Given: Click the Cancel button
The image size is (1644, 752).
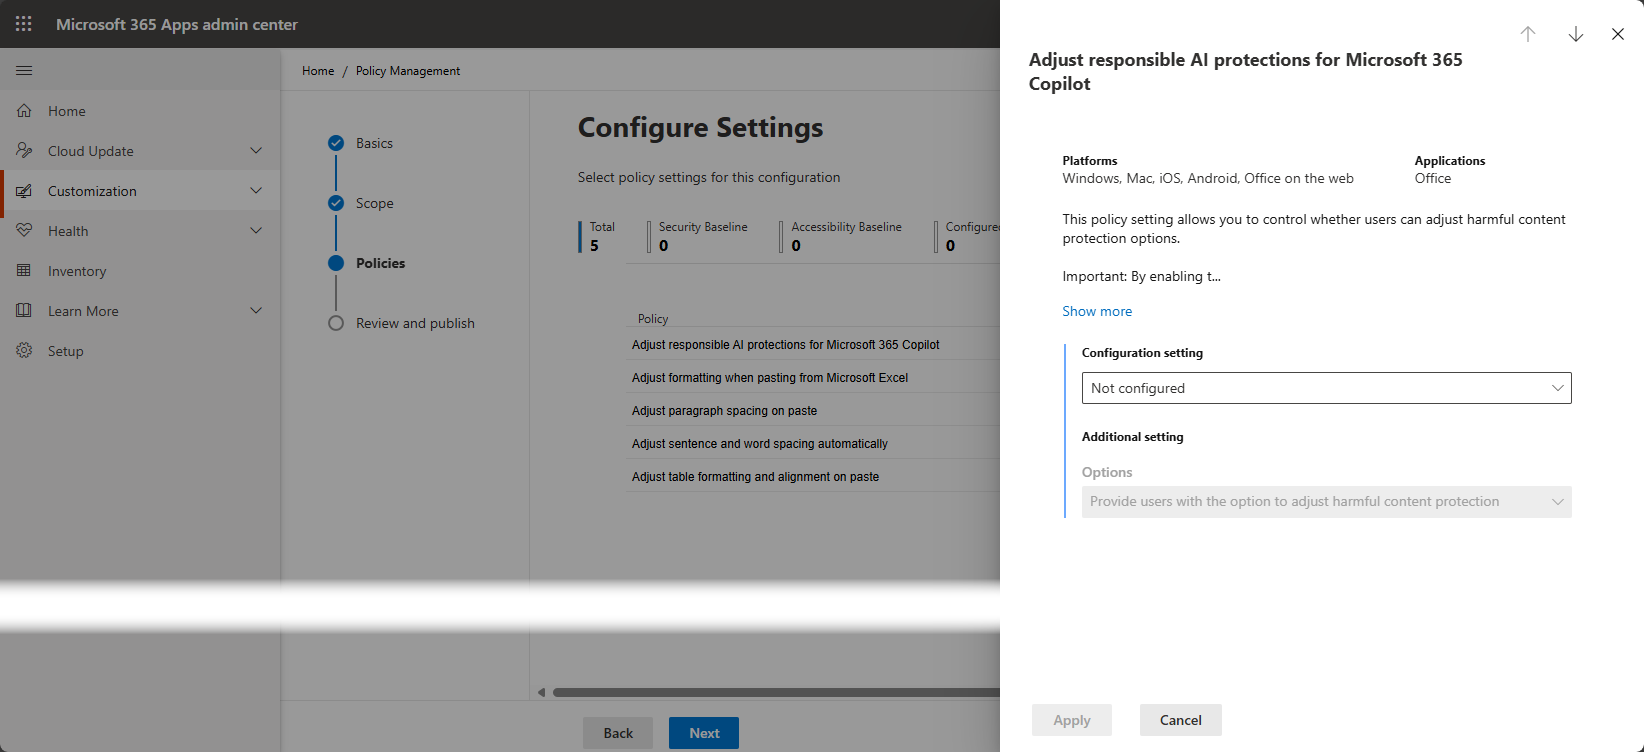Looking at the screenshot, I should pyautogui.click(x=1181, y=720).
